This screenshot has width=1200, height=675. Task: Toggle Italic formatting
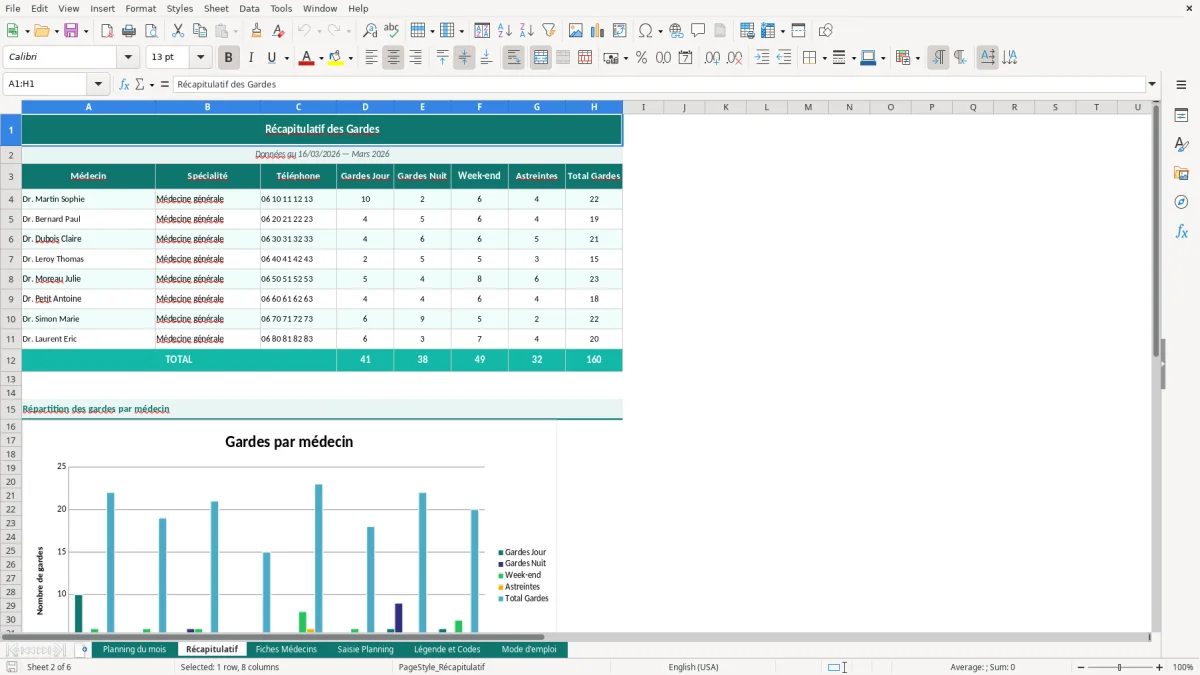click(x=250, y=58)
